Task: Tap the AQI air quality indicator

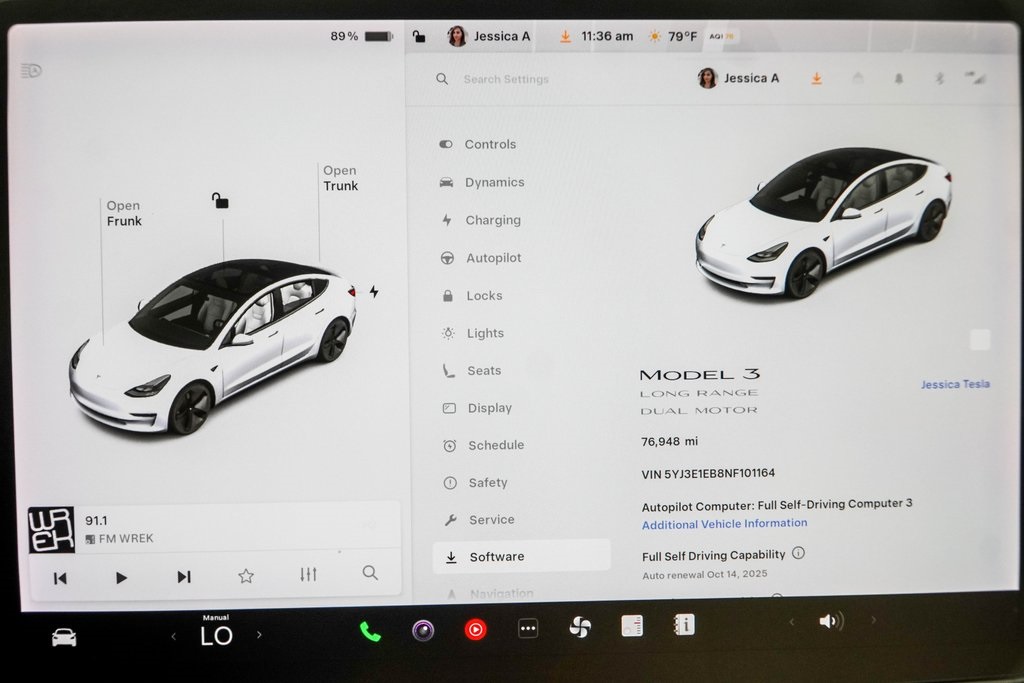Action: [x=722, y=37]
